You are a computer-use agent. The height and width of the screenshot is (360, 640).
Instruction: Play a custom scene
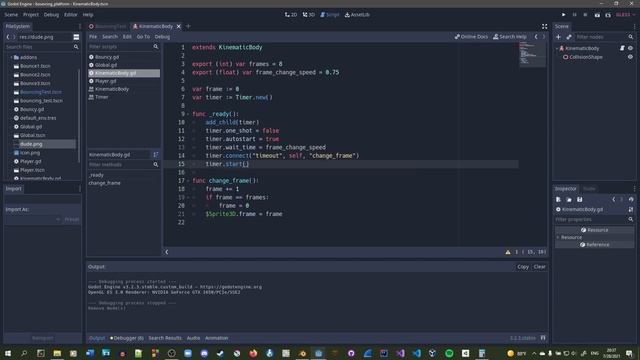click(x=608, y=15)
